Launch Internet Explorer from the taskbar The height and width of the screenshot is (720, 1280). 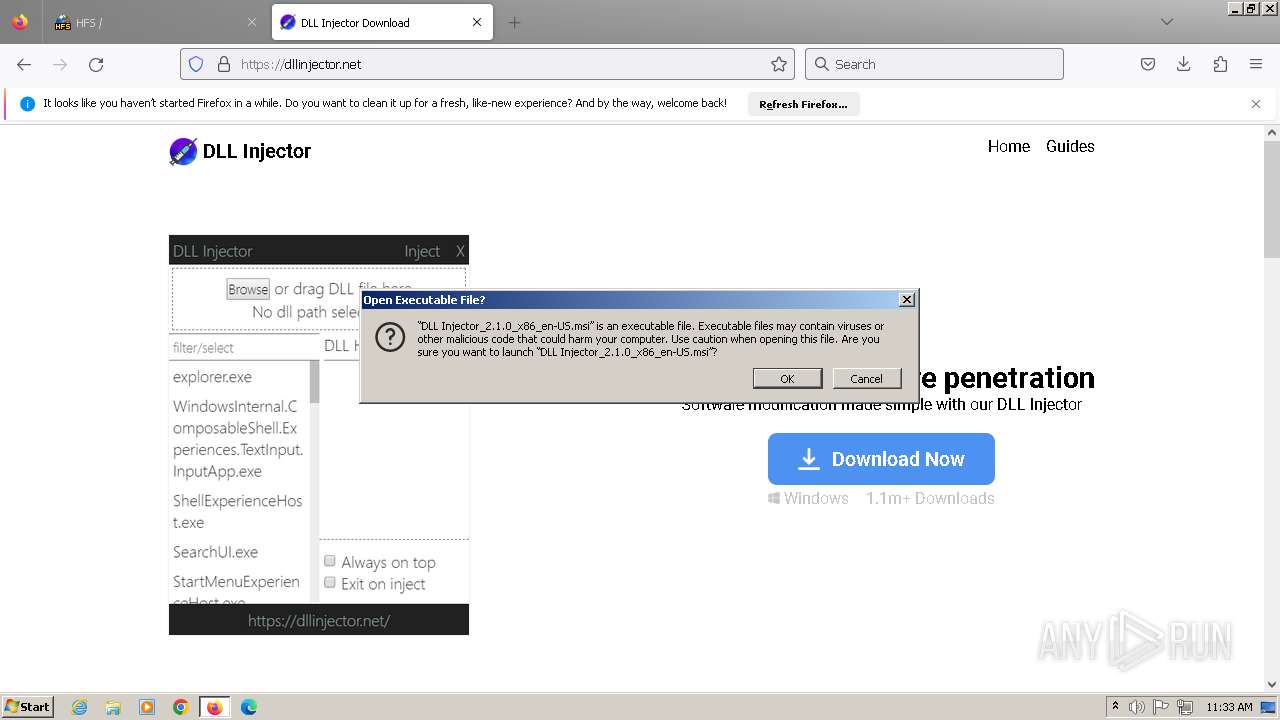point(79,707)
